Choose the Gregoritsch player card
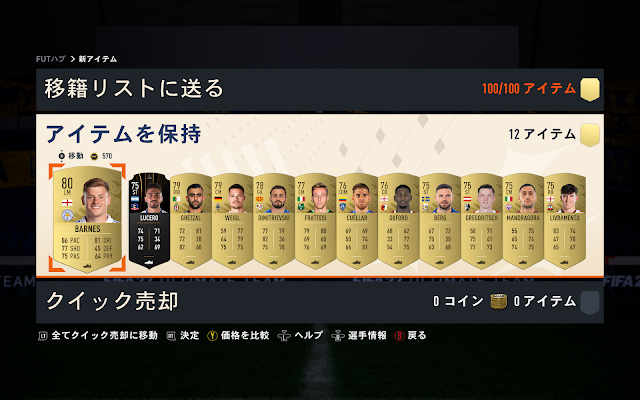The image size is (640, 400). (482, 220)
